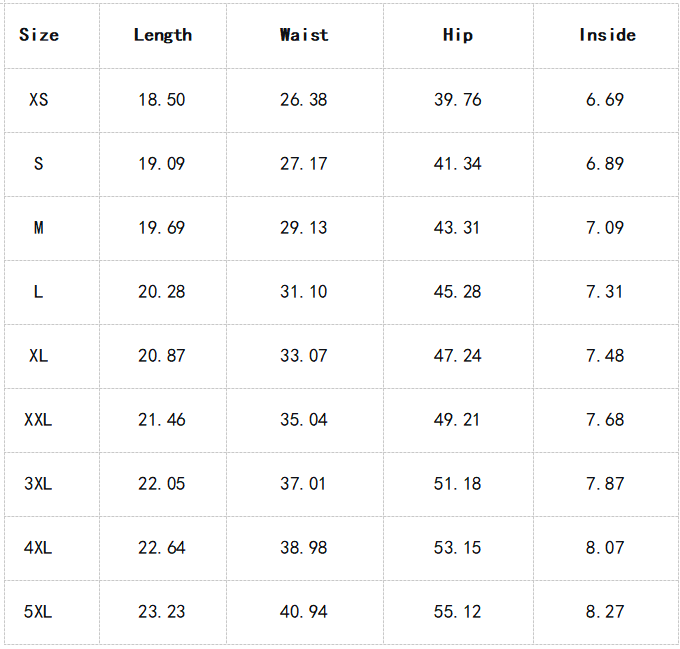Click the 20.87 length cell
Screen dimensions: 680x649
click(162, 356)
